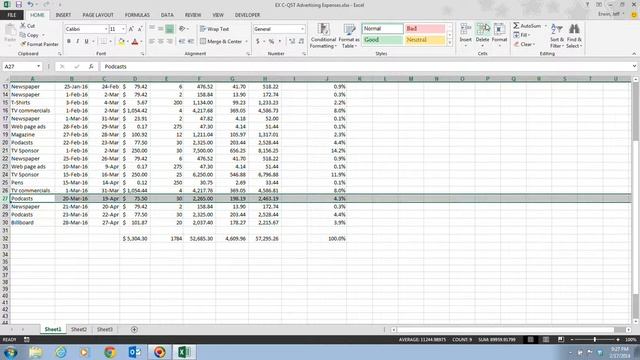Open the fill color dropdown arrow
Image resolution: width=640 pixels, height=360 pixels.
(x=127, y=41)
